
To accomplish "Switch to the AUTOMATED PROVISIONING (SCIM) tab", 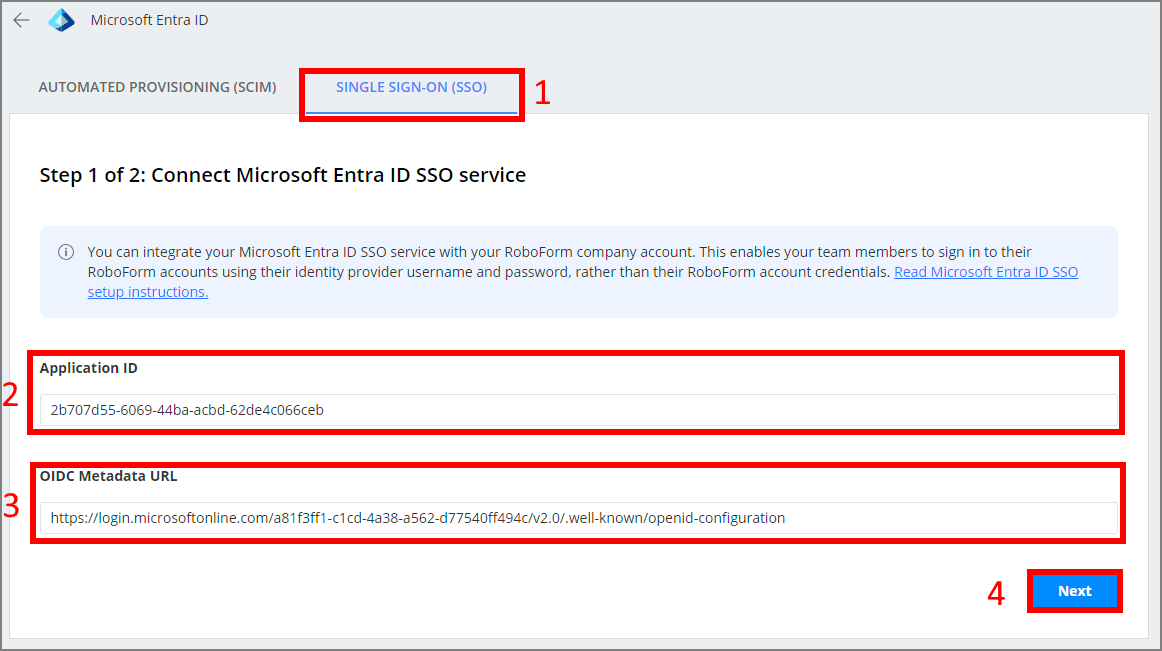I will [x=157, y=87].
